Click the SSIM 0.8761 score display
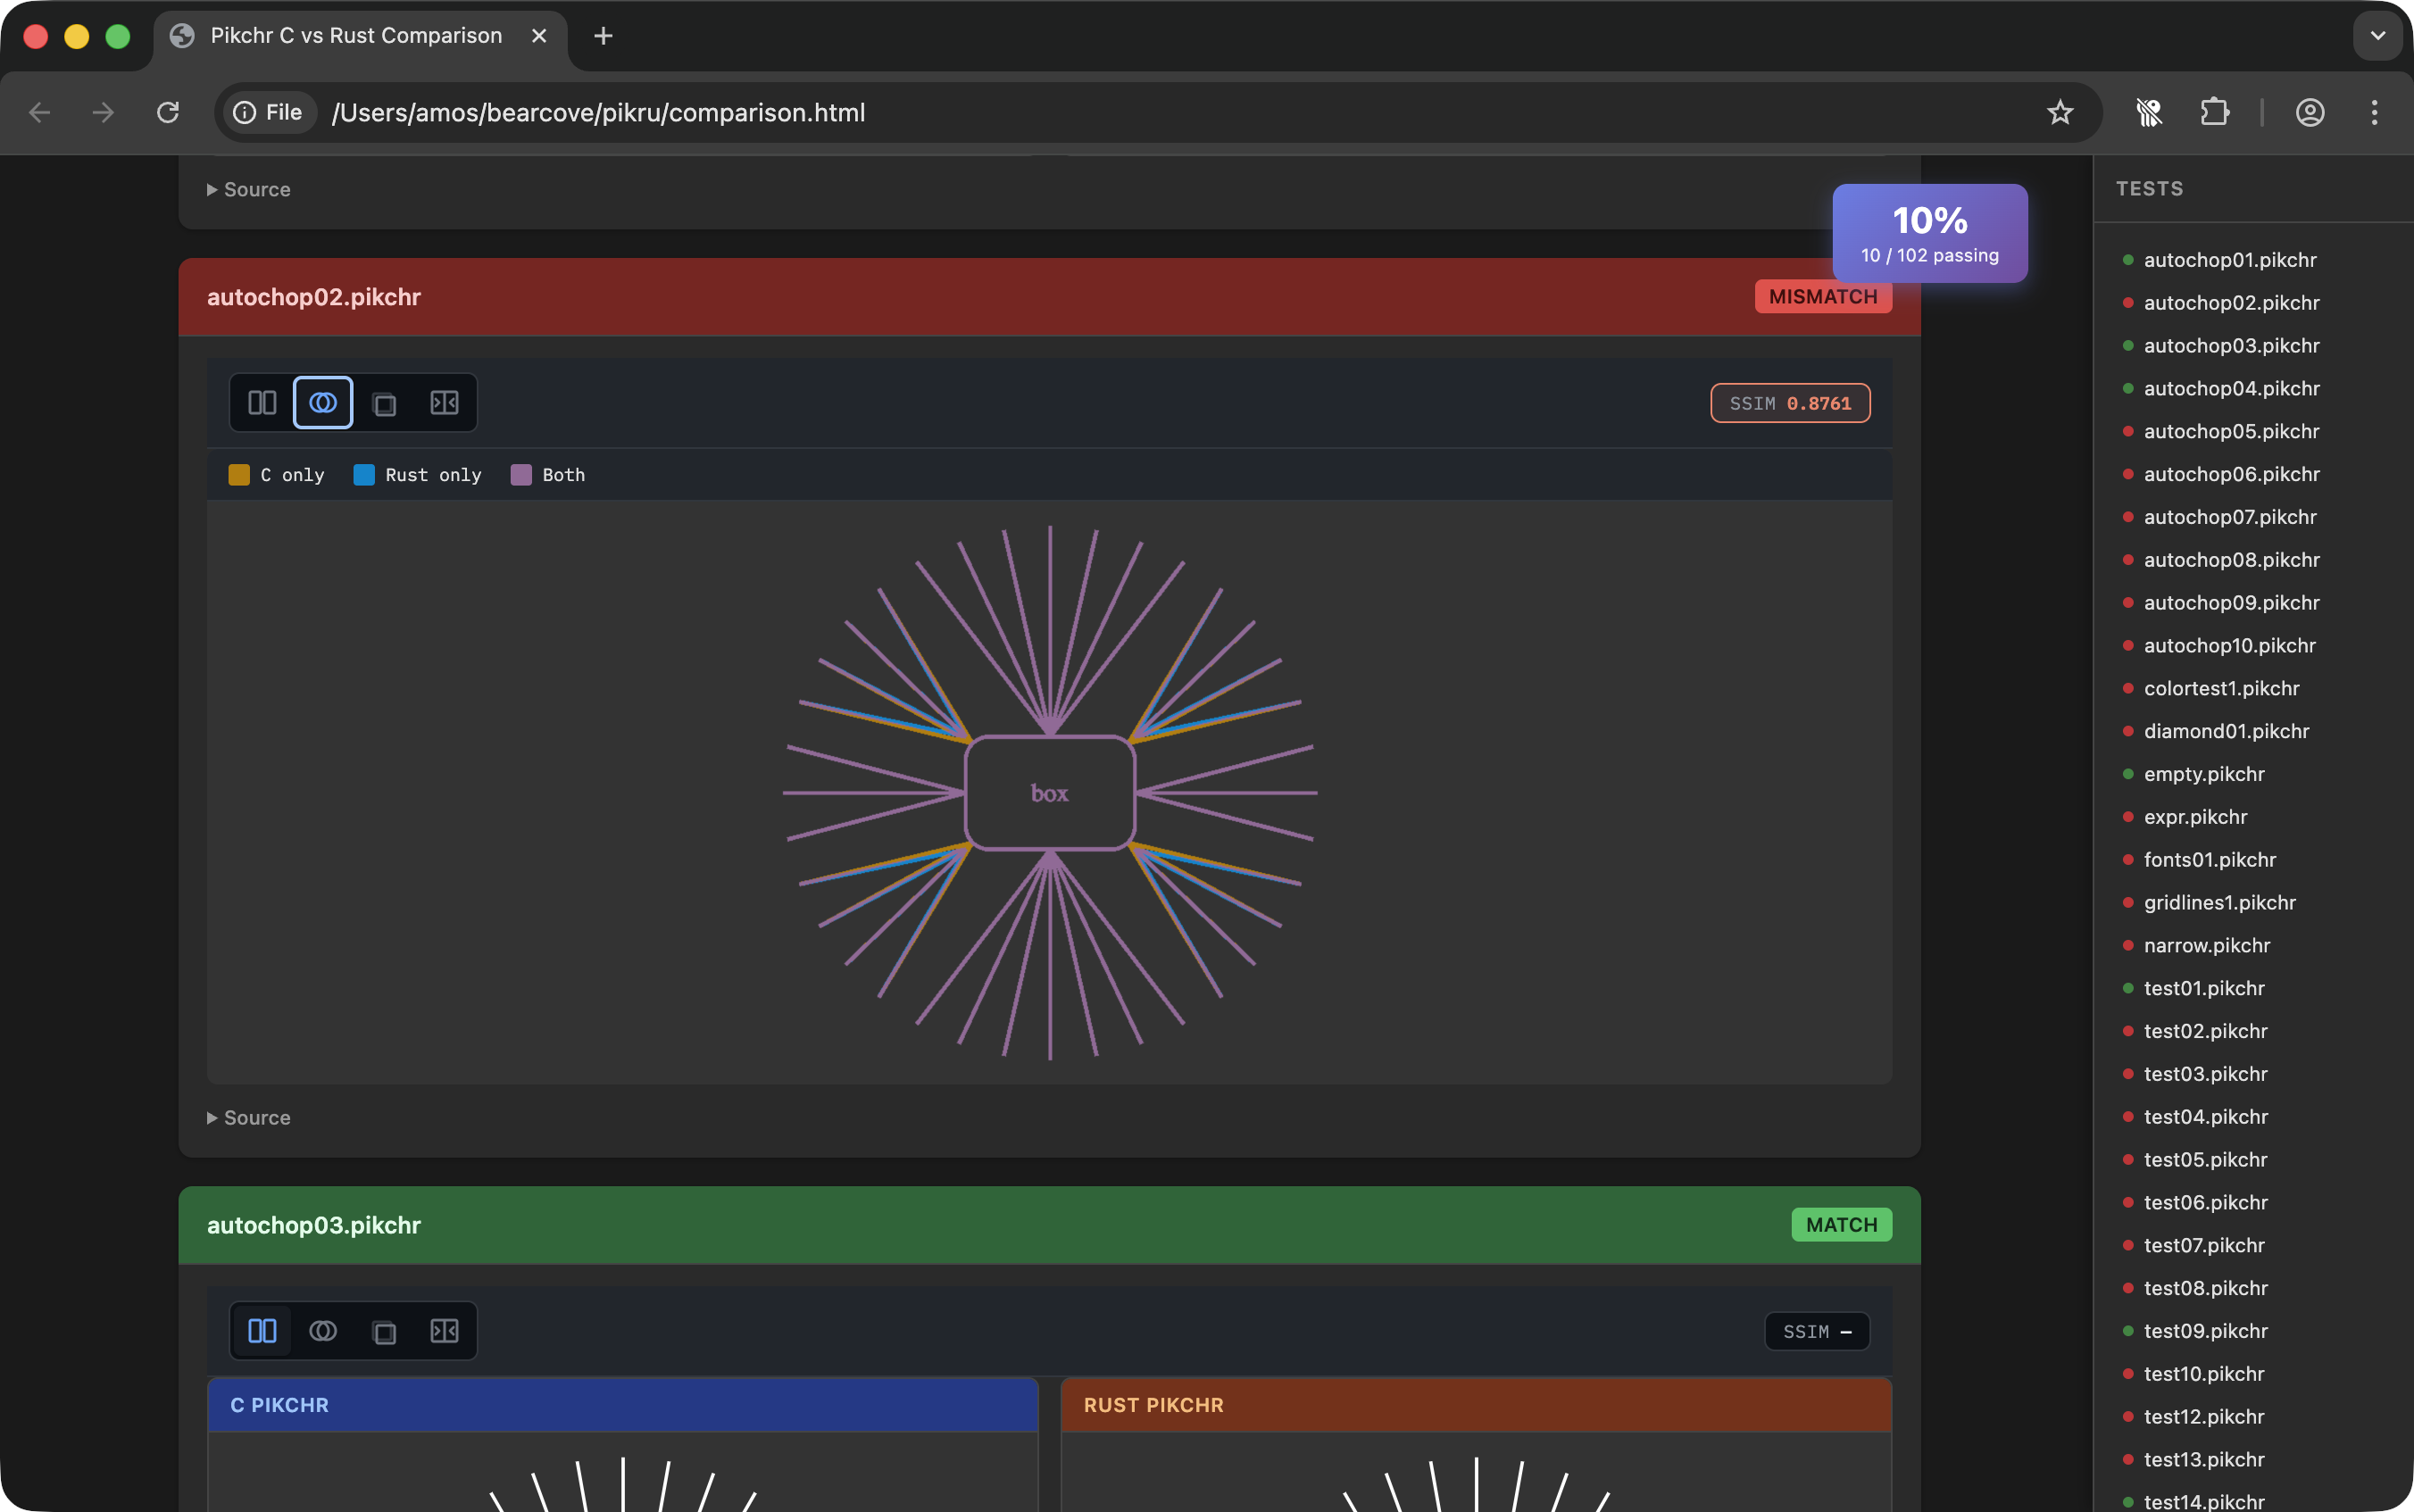The width and height of the screenshot is (2414, 1512). [x=1789, y=402]
